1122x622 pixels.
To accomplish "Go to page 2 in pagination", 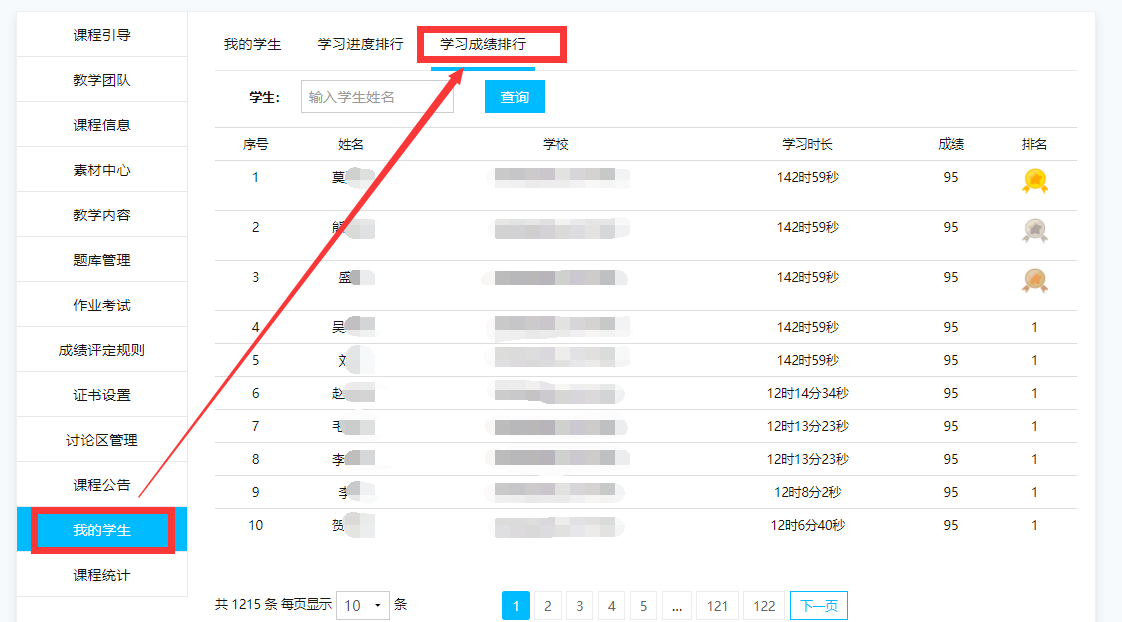I will 547,606.
